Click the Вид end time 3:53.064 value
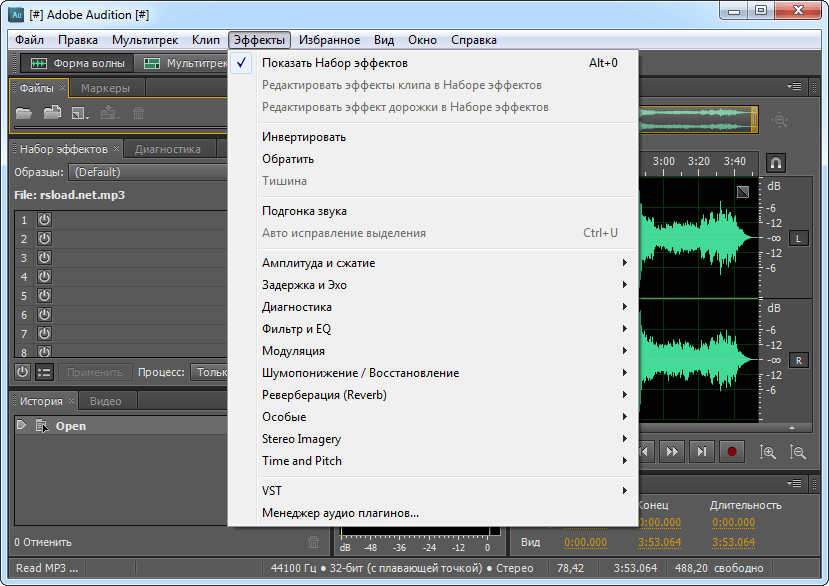The height and width of the screenshot is (586, 829). [659, 542]
